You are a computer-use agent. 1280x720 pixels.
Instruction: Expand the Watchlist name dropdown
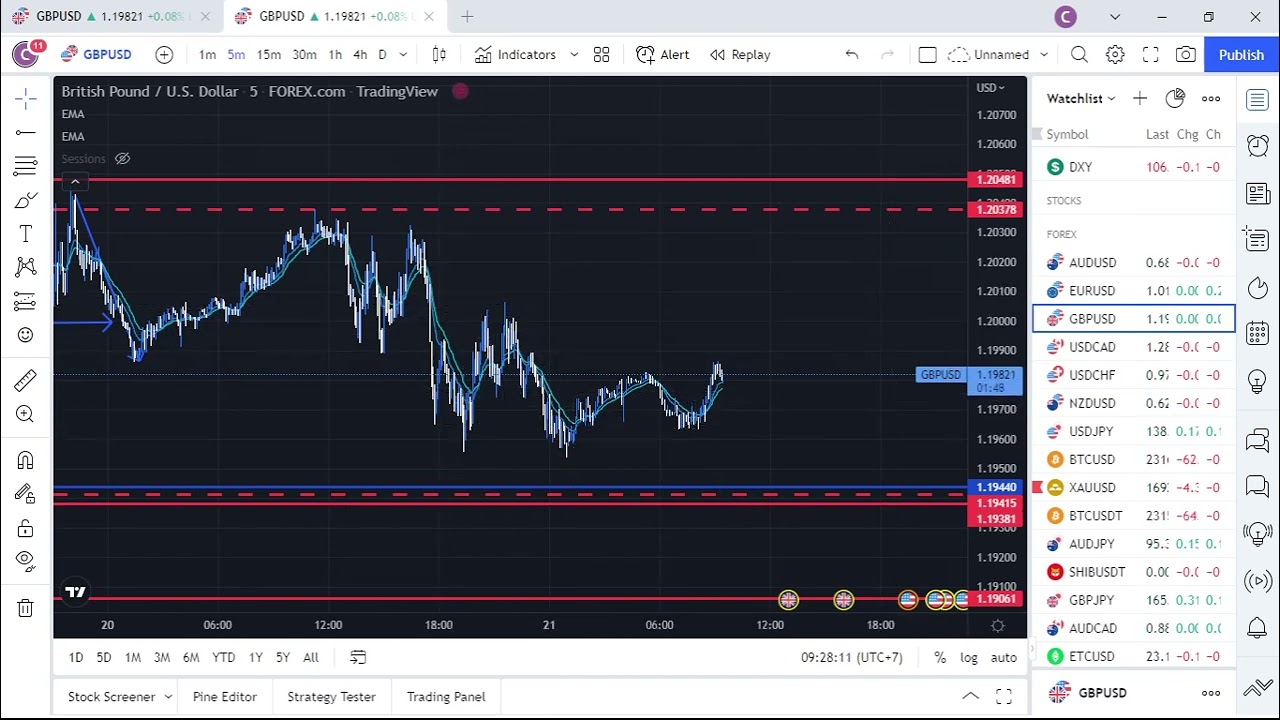pos(1081,98)
